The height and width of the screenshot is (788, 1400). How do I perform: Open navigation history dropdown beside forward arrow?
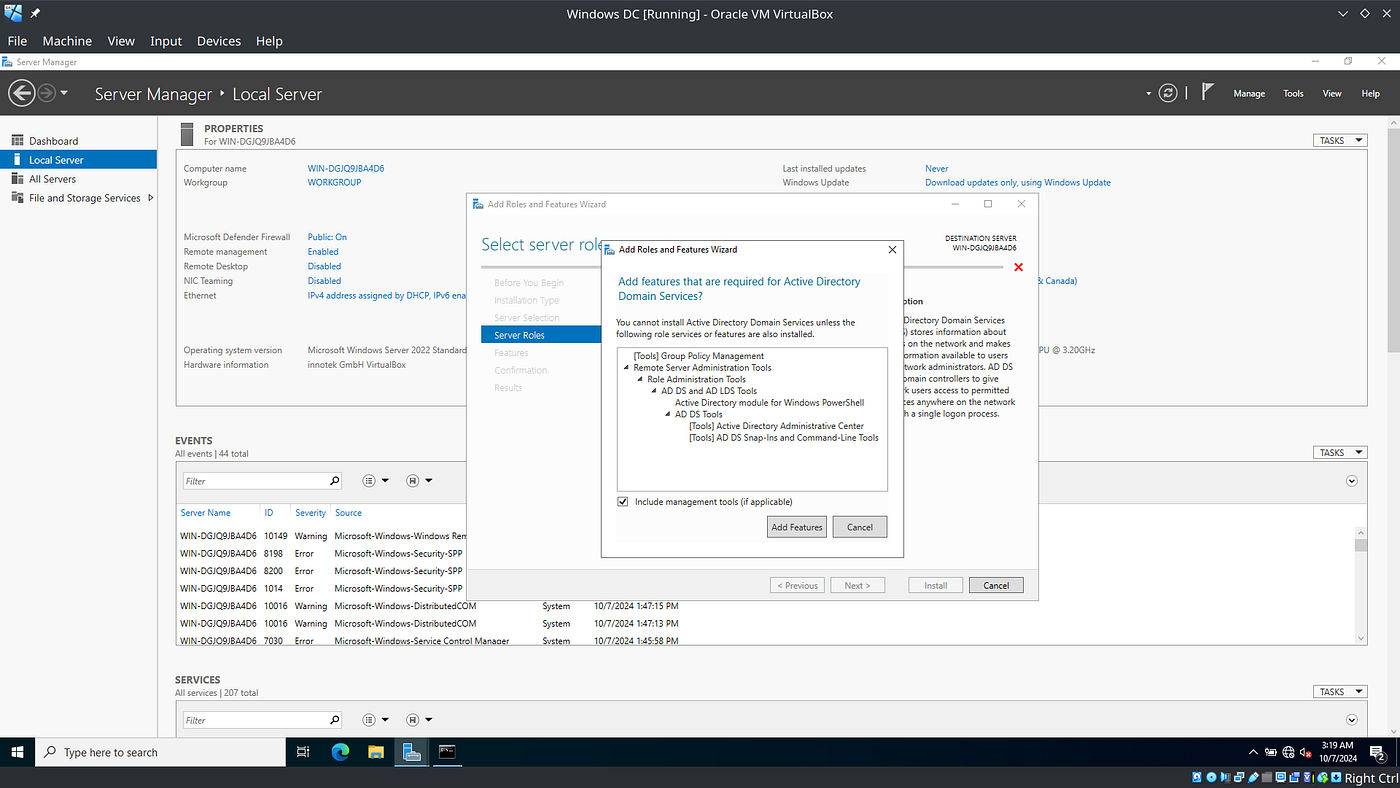pyautogui.click(x=64, y=93)
